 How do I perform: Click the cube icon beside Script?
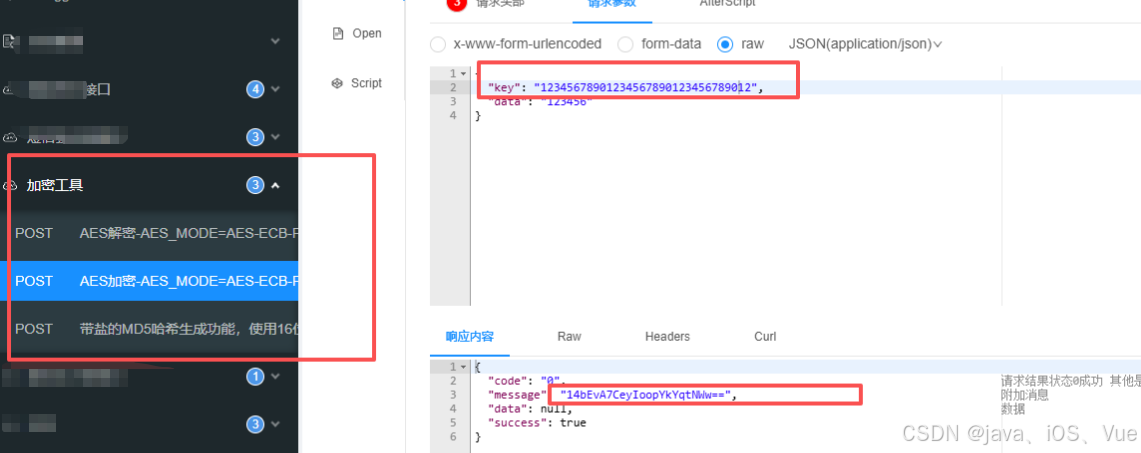tap(337, 83)
